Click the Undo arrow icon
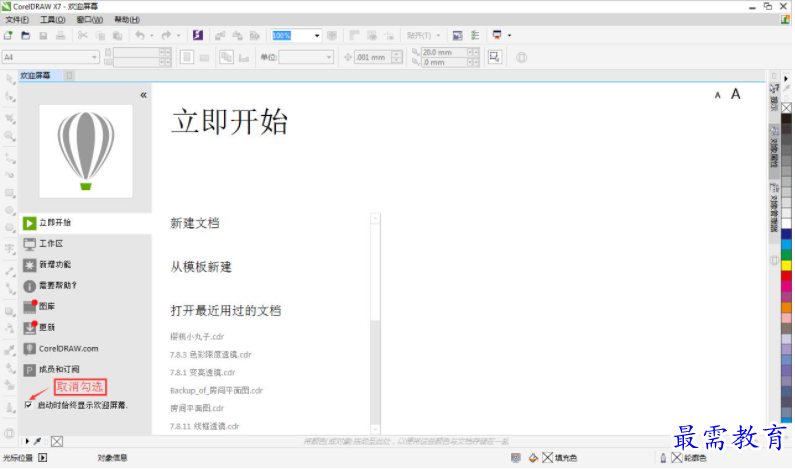This screenshot has width=795, height=469. [140, 35]
